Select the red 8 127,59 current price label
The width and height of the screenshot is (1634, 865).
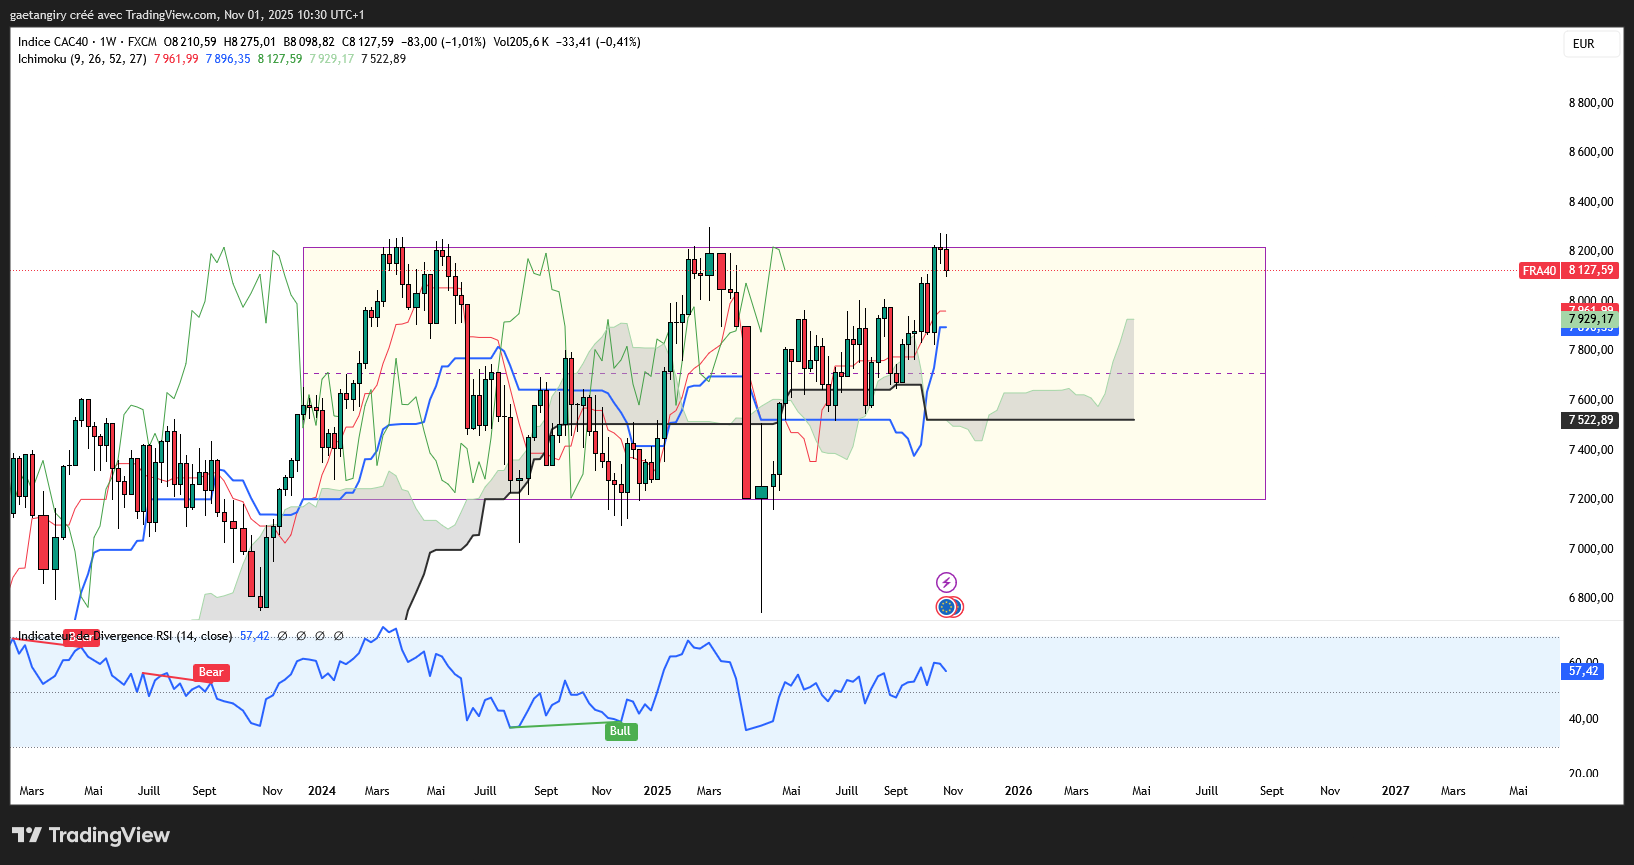pyautogui.click(x=1590, y=270)
